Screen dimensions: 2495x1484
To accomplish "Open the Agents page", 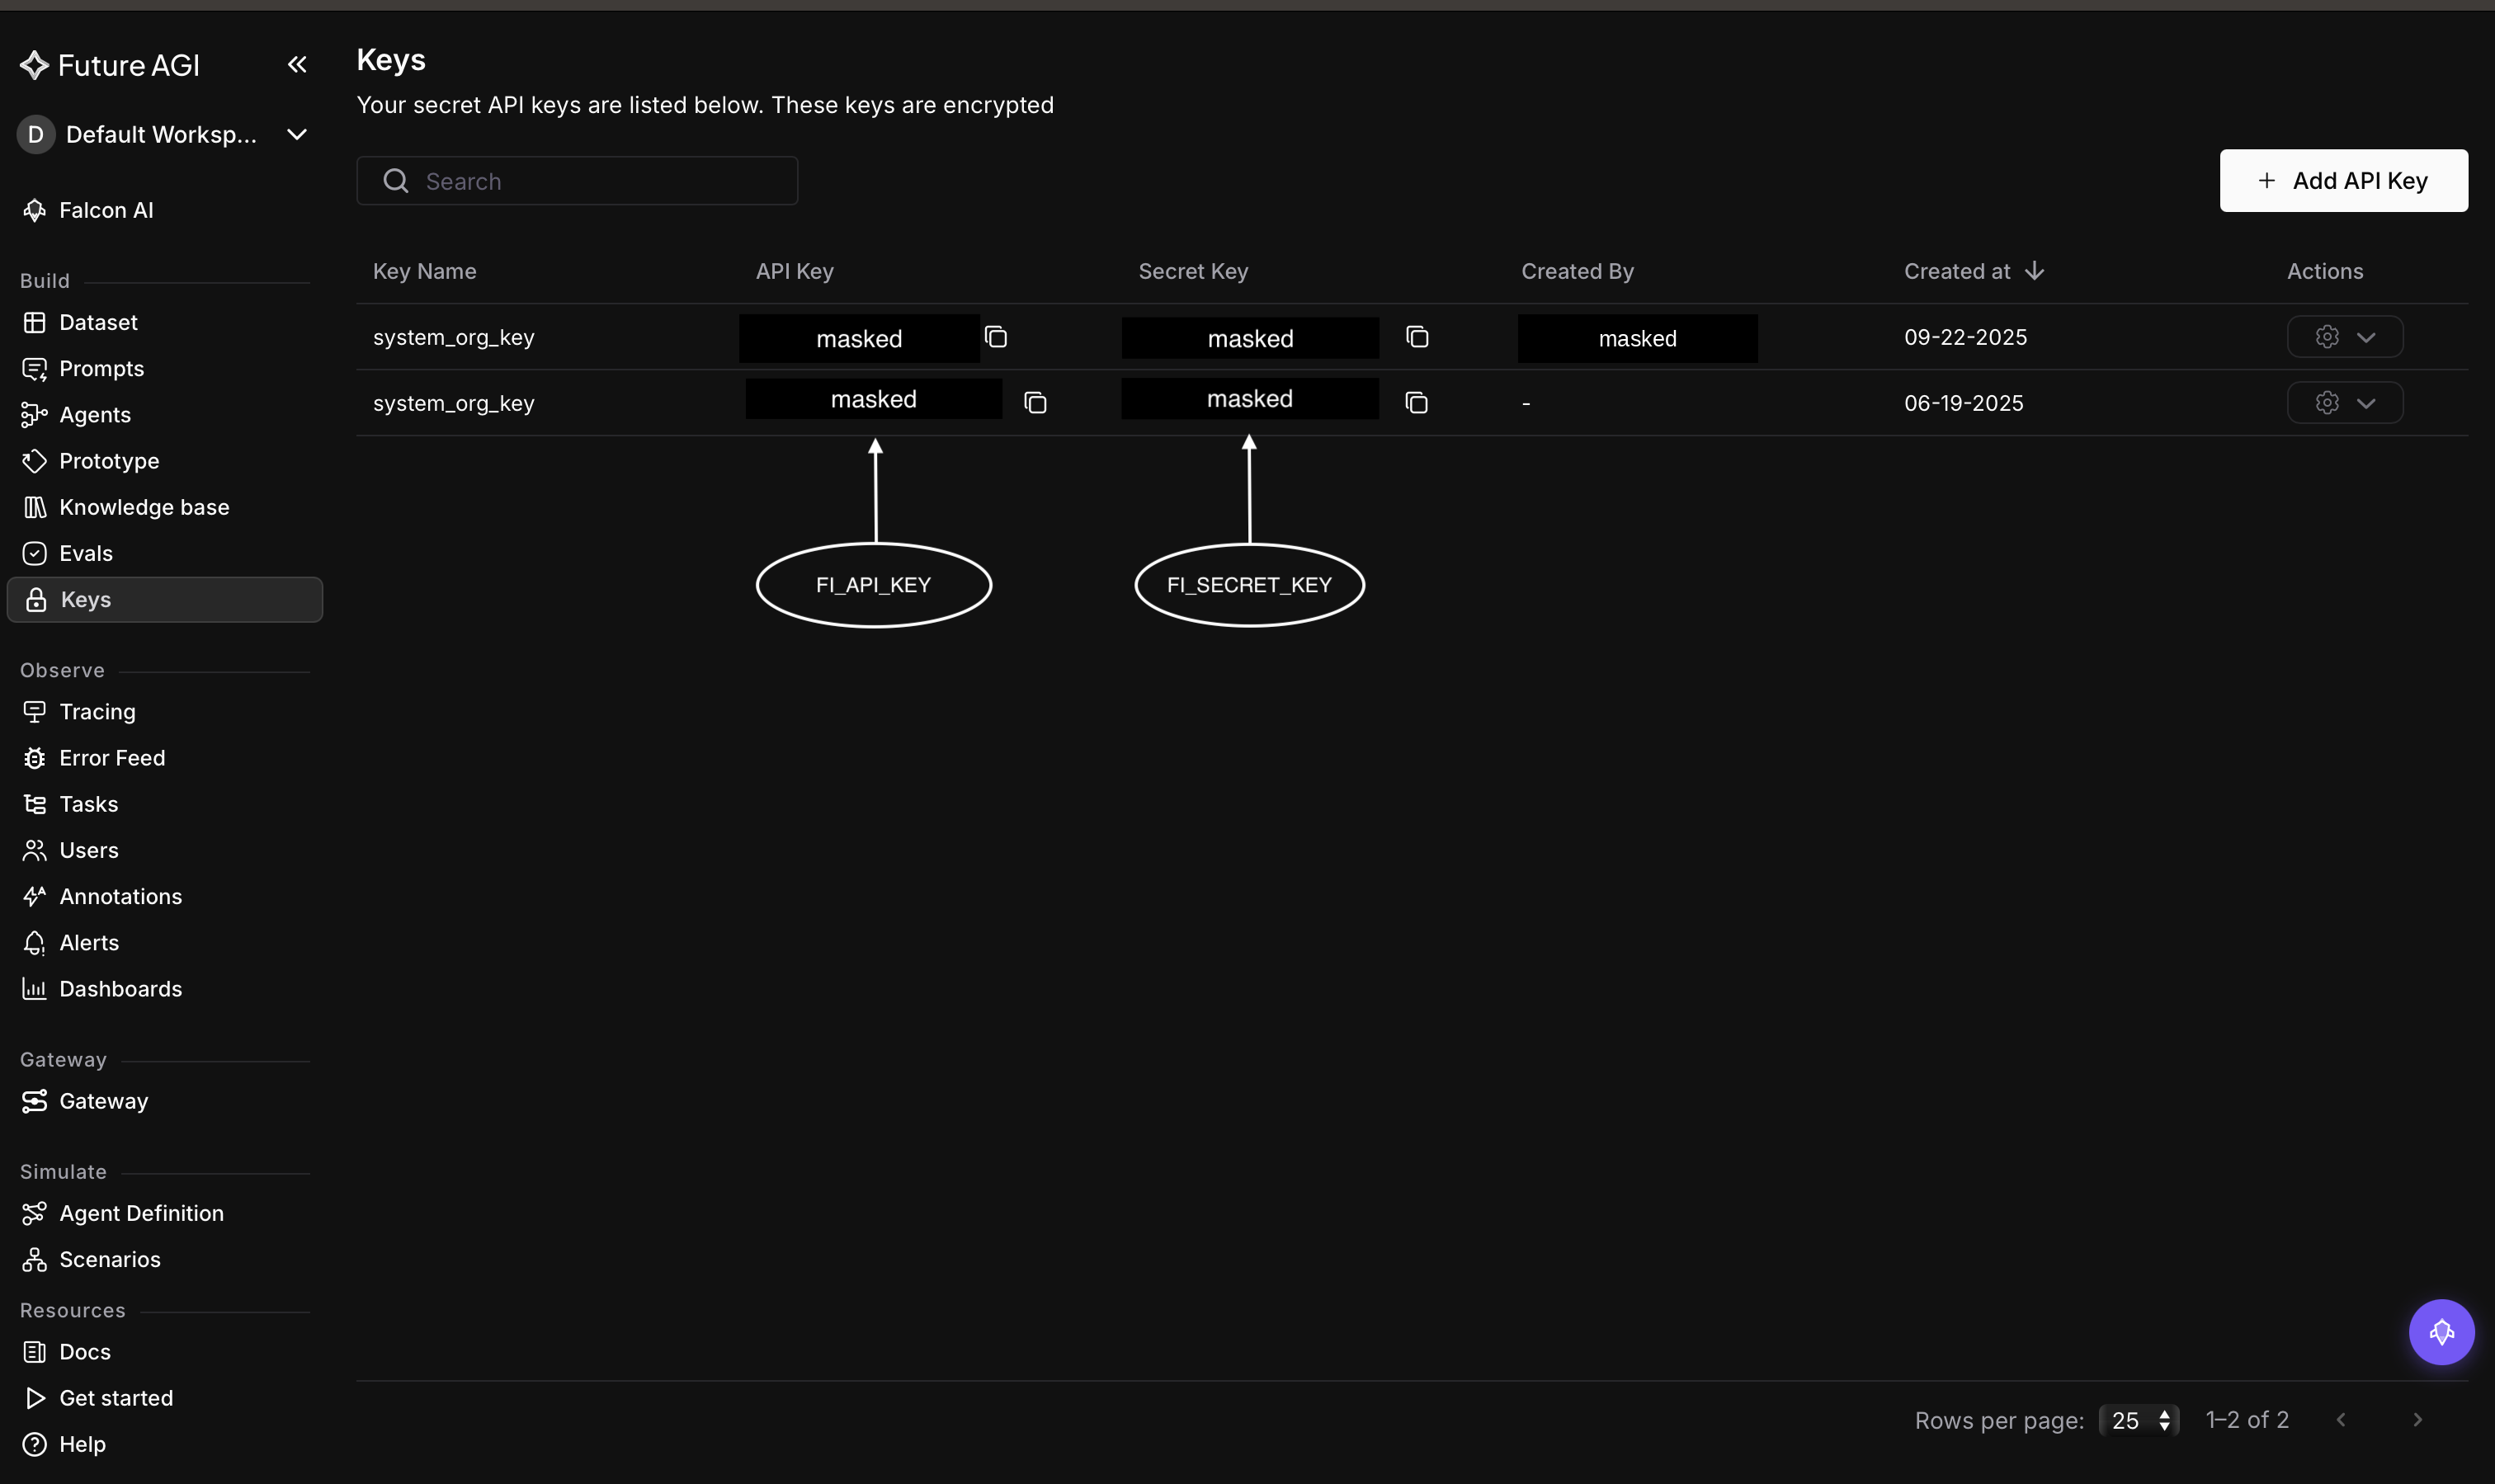I will click(94, 414).
